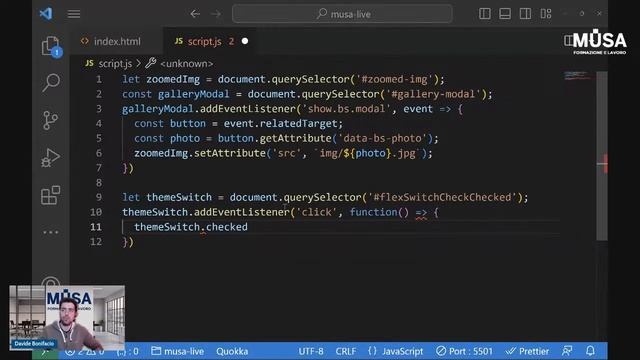The image size is (640, 360).
Task: Open the Explorer view
Action: 51,46
